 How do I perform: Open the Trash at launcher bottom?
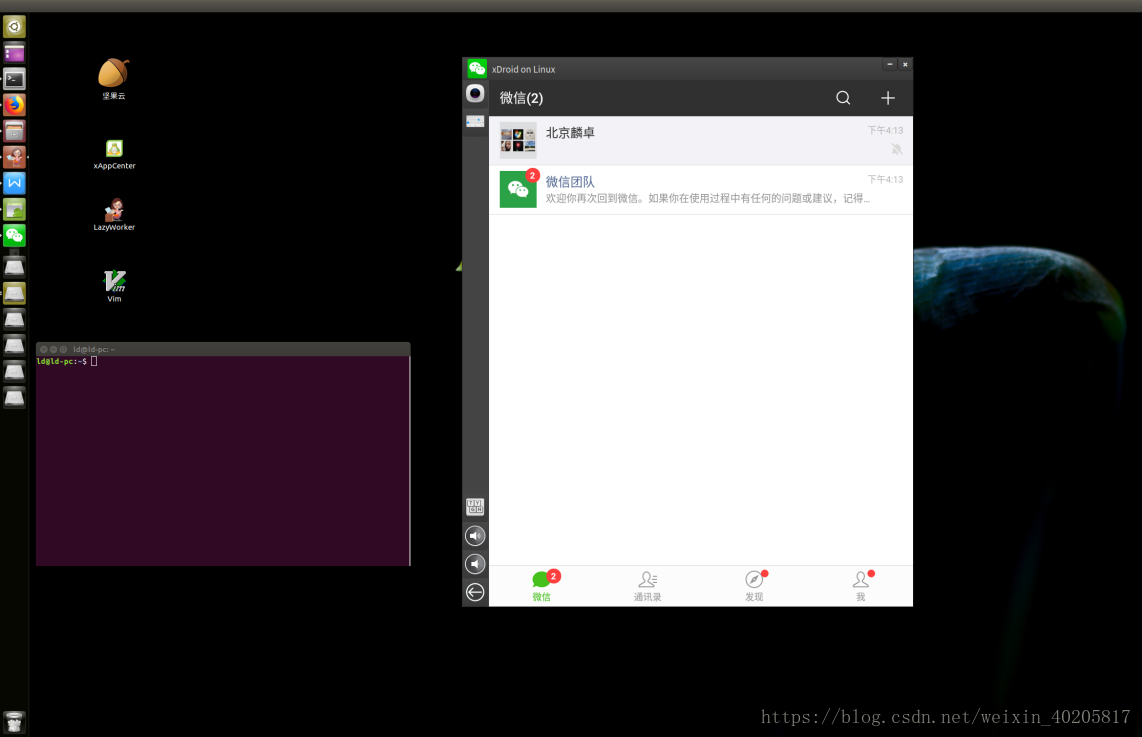click(15, 722)
